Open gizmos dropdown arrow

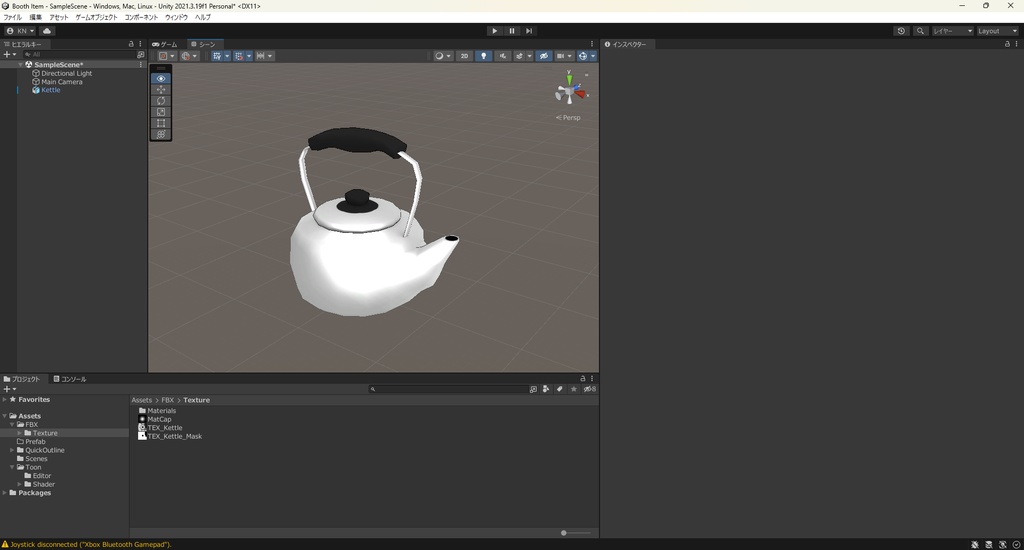click(593, 56)
